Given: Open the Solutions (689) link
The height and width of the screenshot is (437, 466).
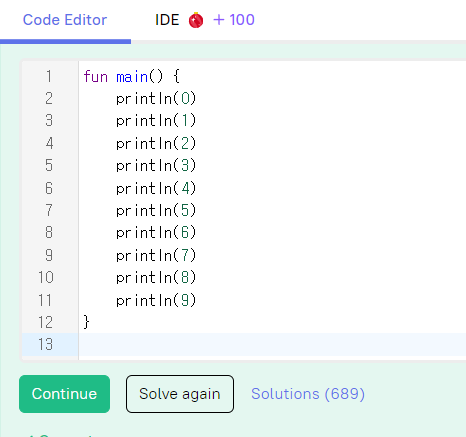Looking at the screenshot, I should click(x=308, y=394).
